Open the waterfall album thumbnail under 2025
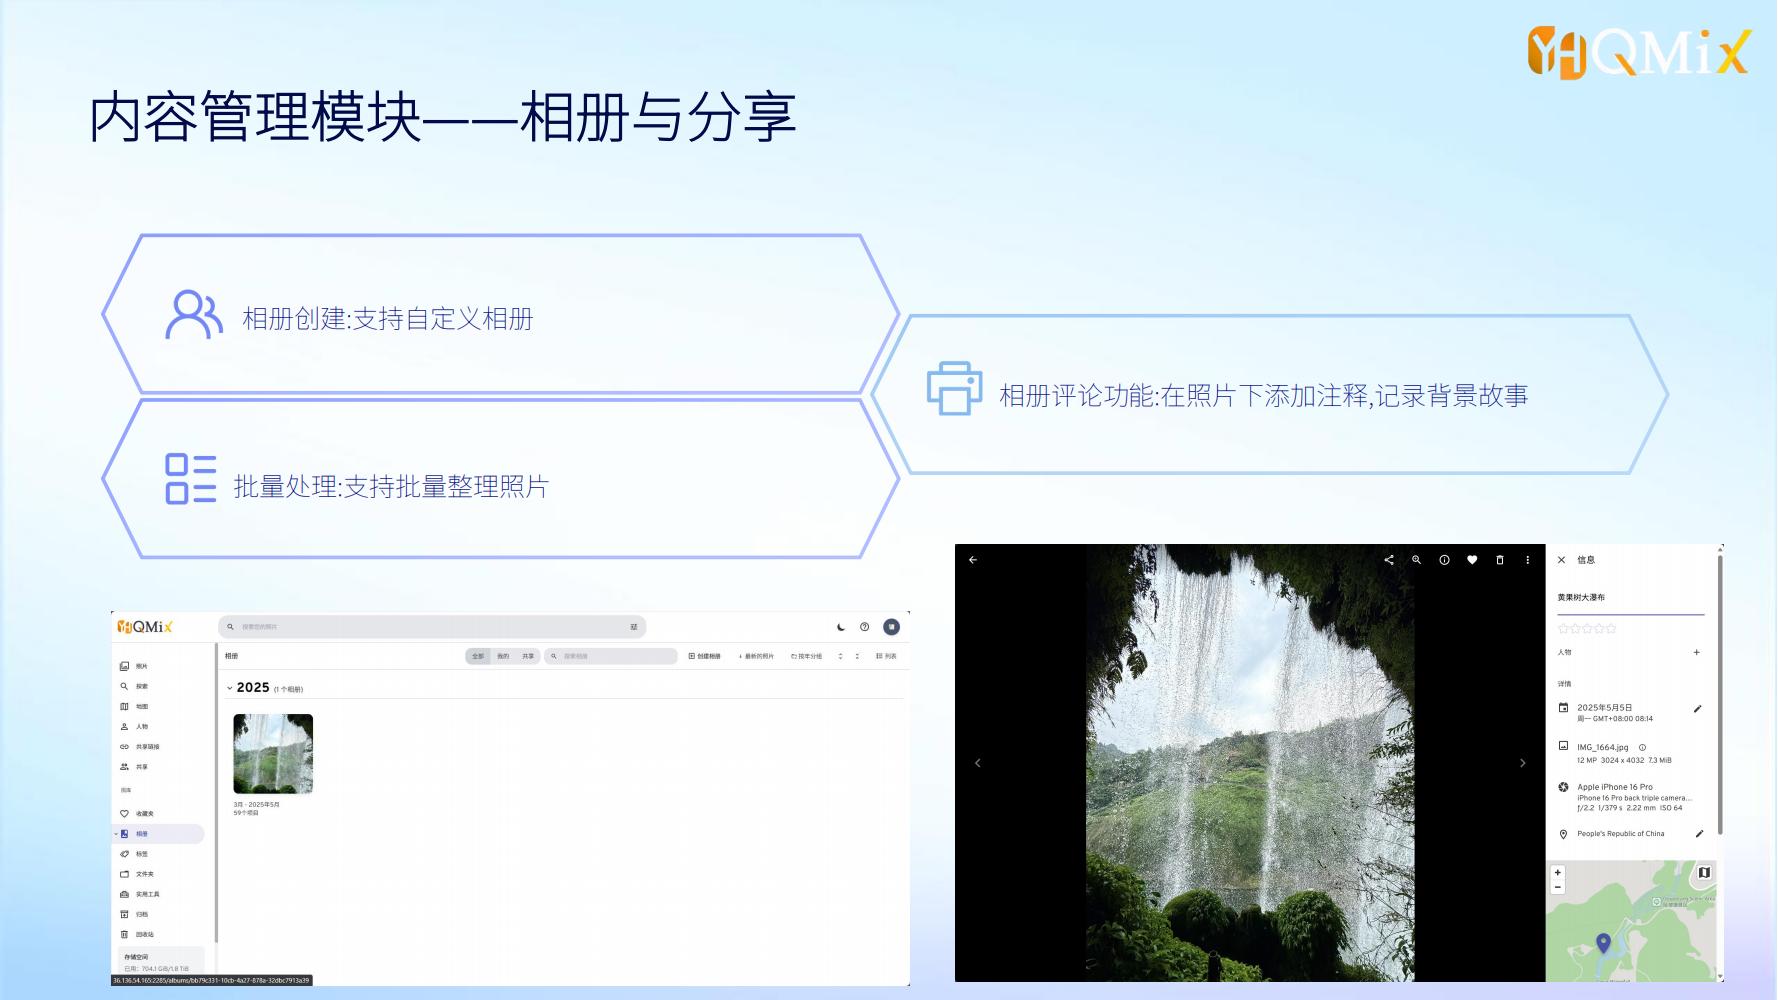 tap(273, 754)
